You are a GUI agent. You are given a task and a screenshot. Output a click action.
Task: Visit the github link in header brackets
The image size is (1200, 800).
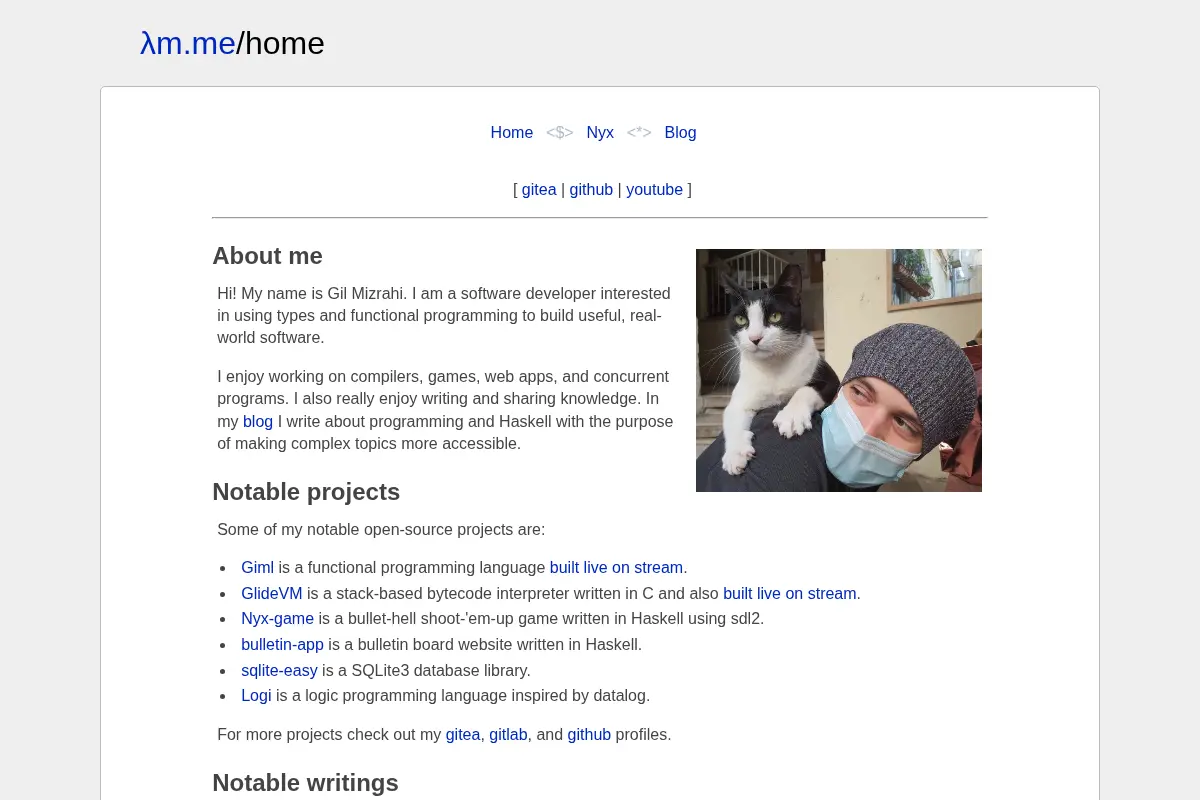click(x=591, y=190)
